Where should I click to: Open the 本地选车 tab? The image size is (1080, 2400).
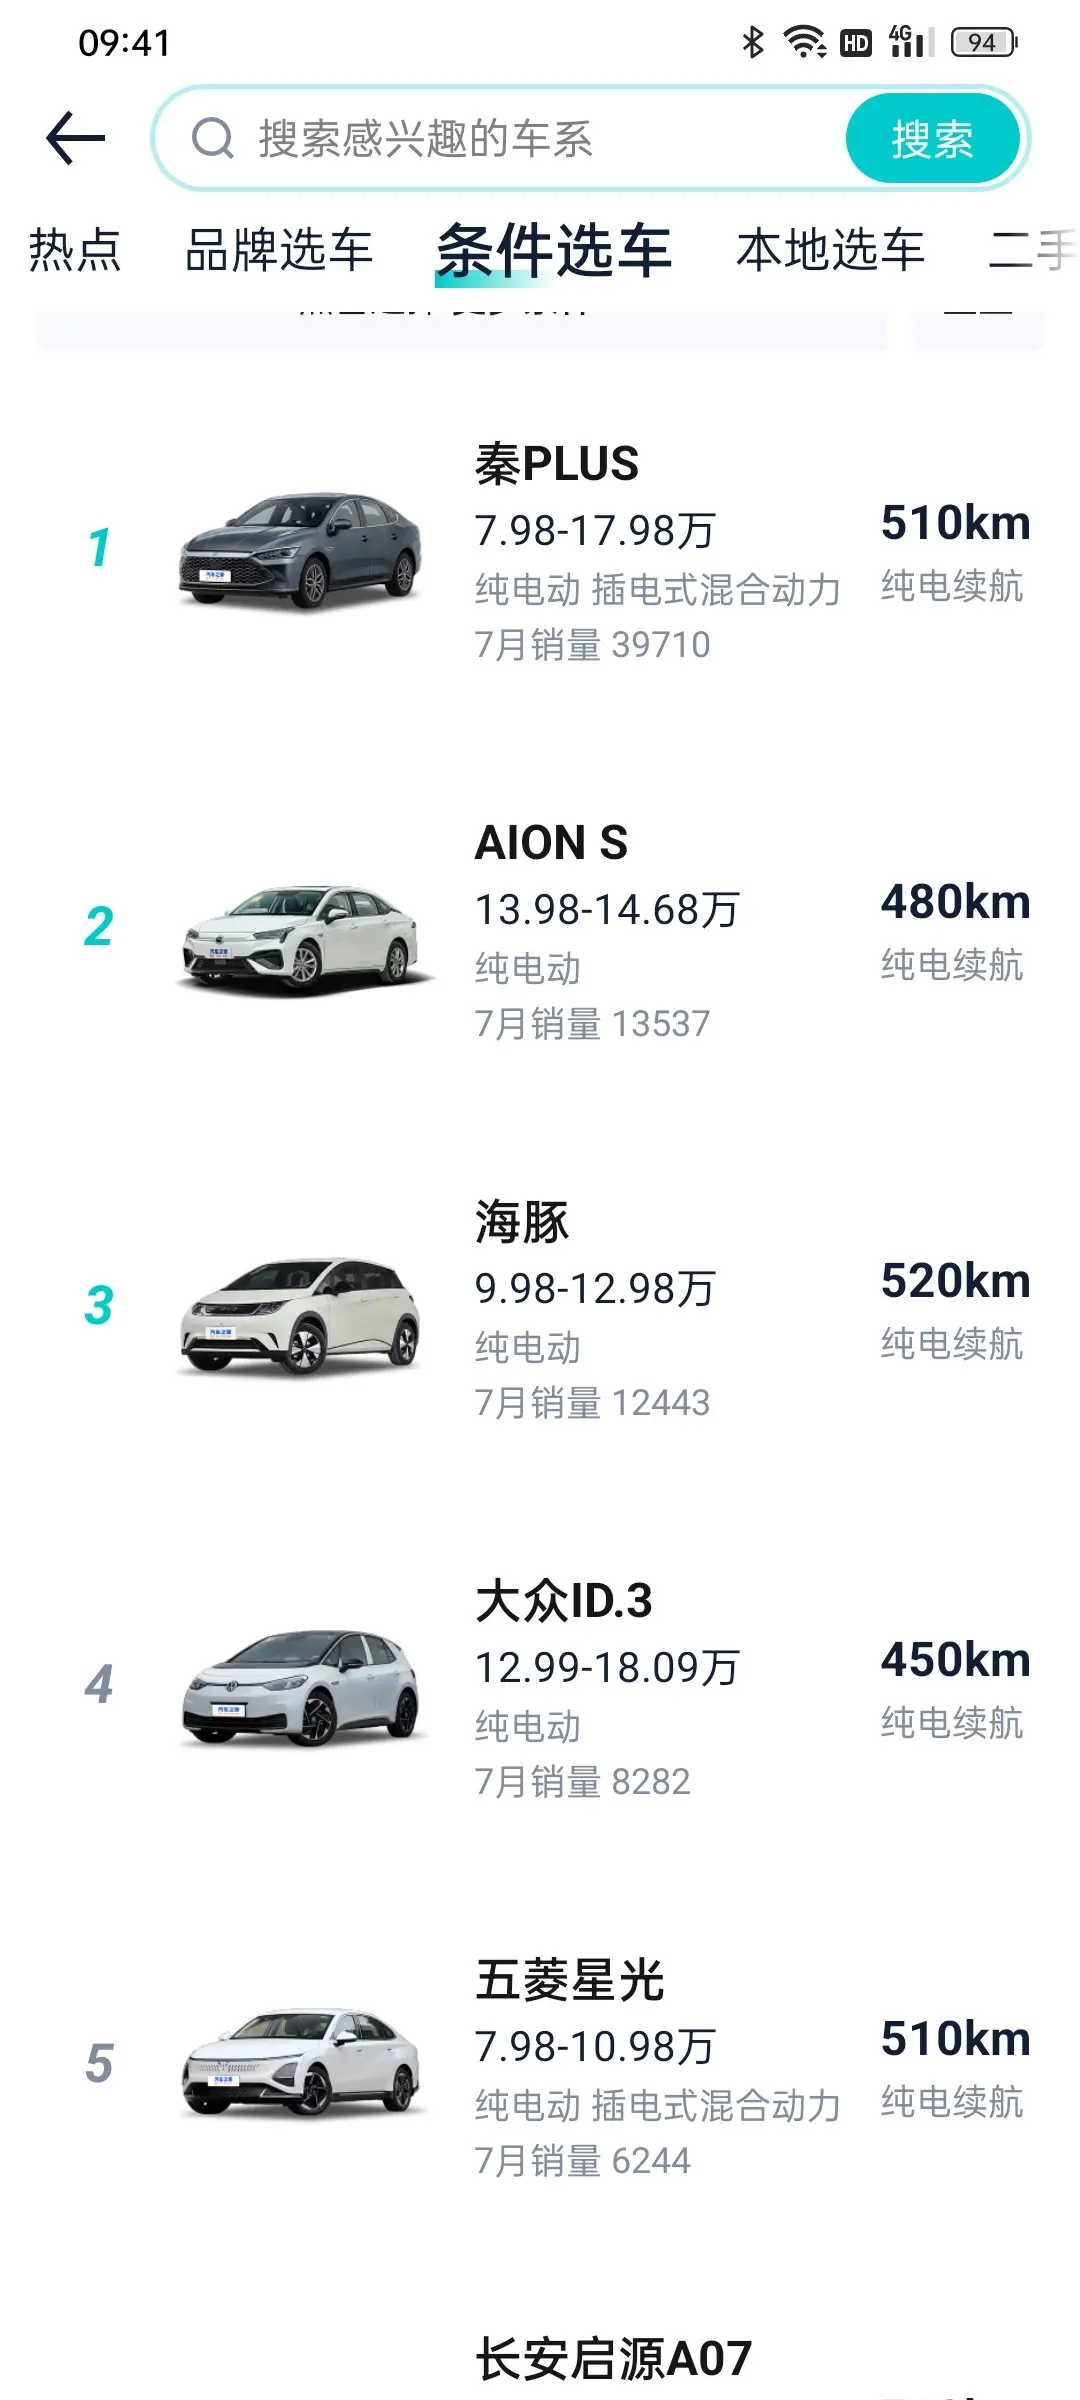830,250
